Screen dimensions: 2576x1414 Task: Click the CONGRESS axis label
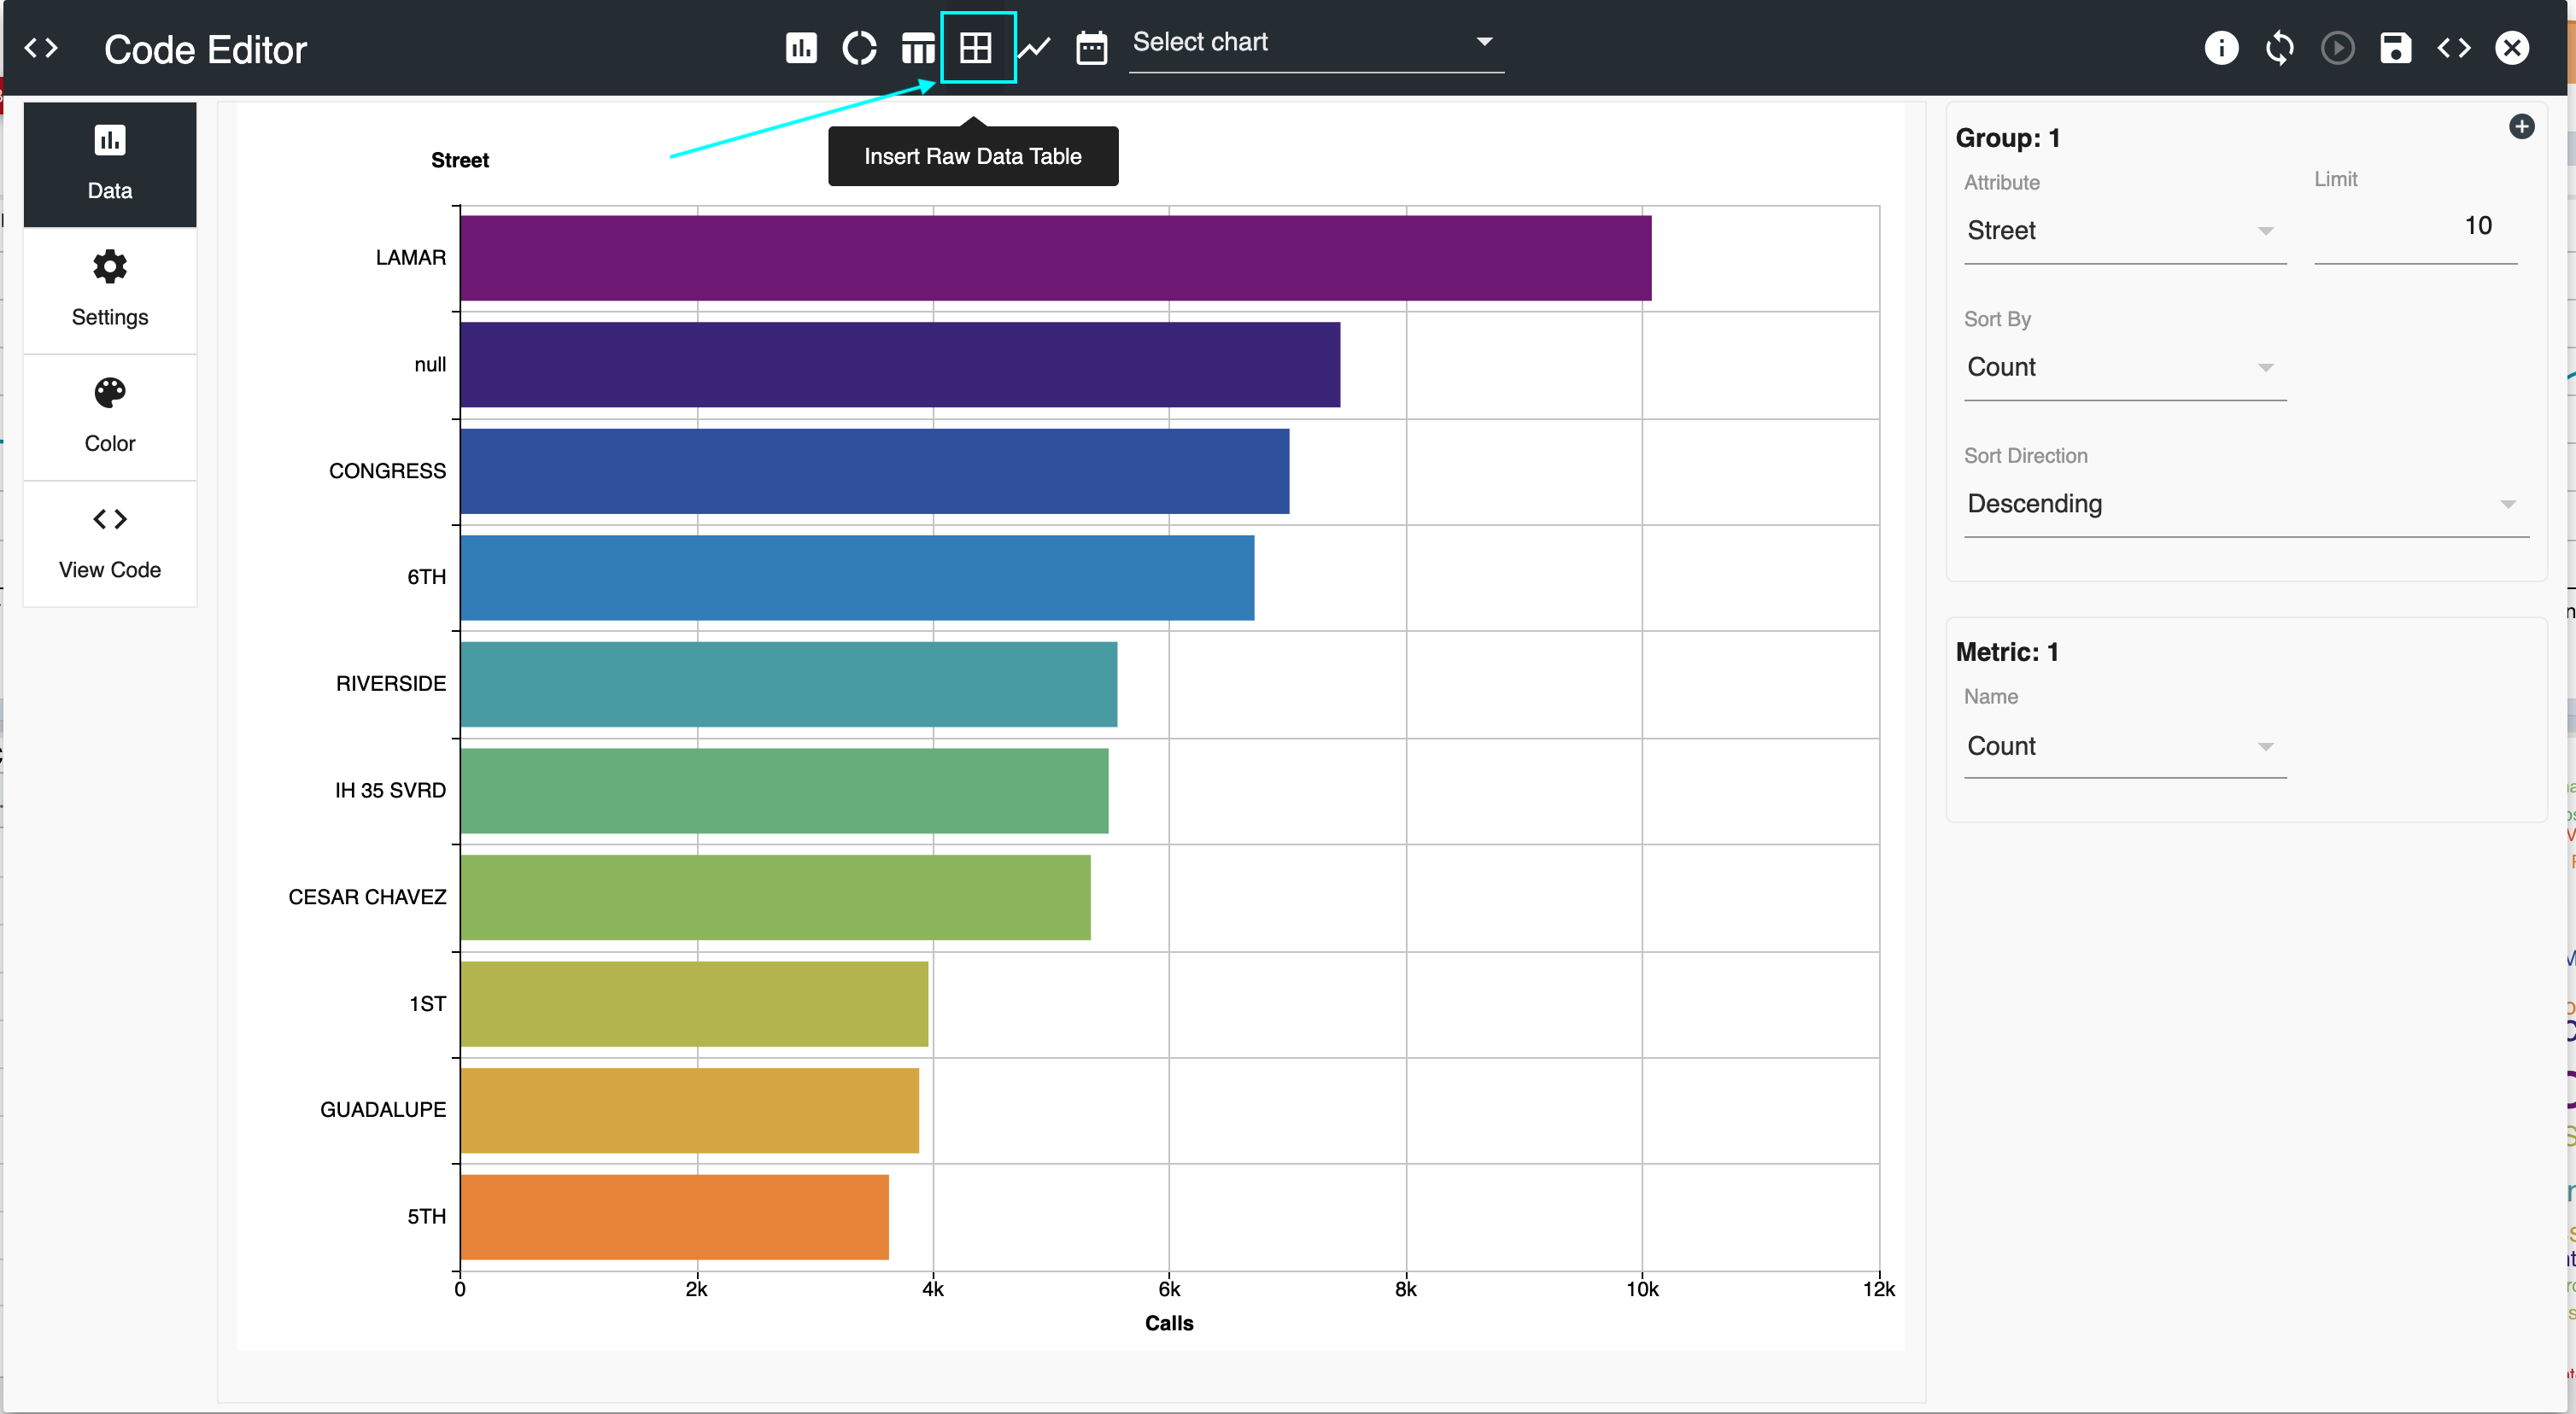(387, 471)
